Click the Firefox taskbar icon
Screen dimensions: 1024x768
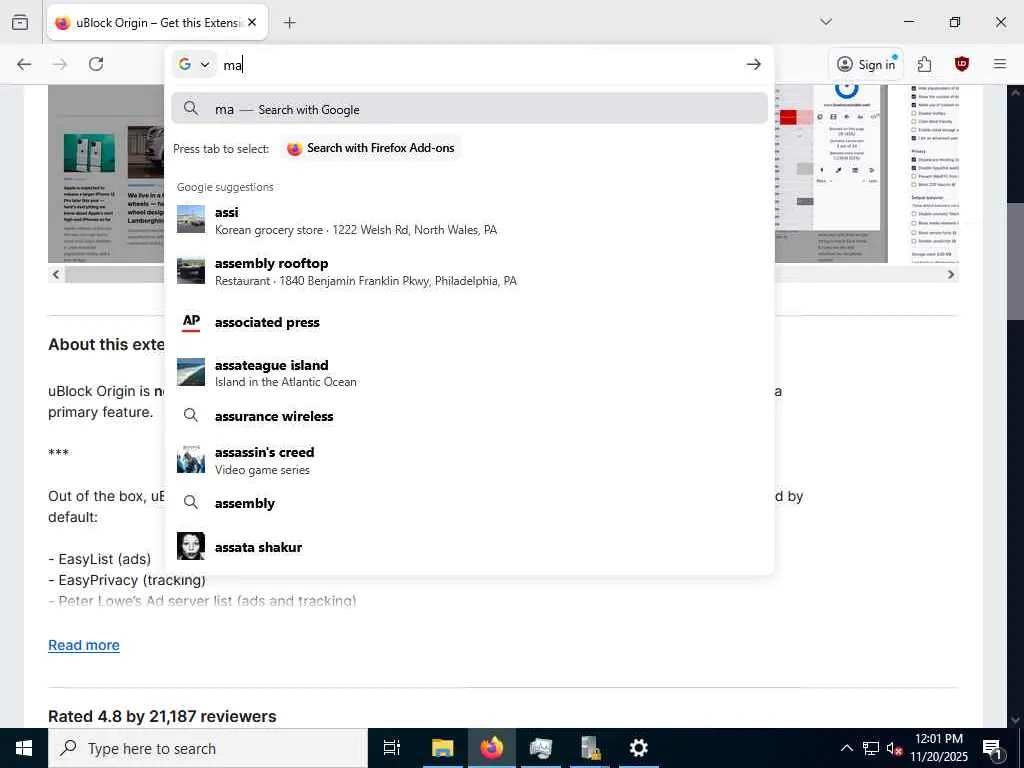[492, 748]
